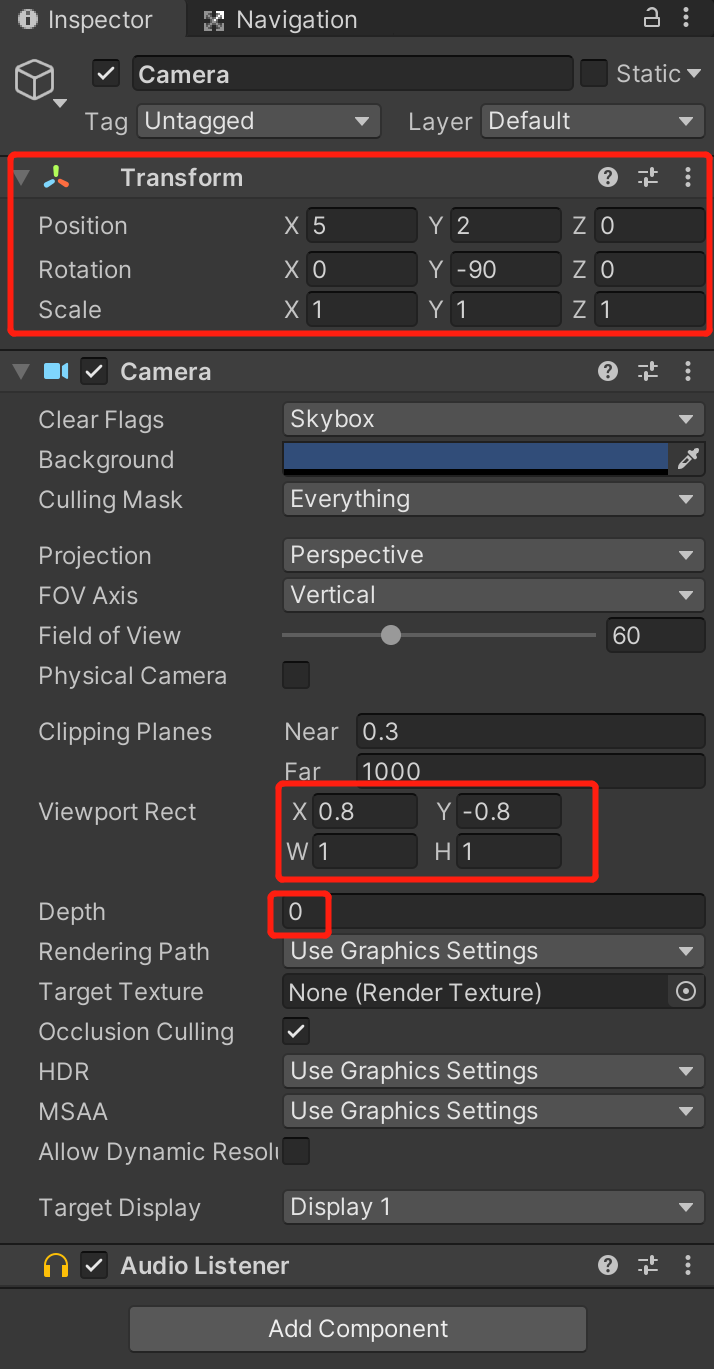Click the Target Texture object picker circle
Viewport: 714px width, 1369px height.
tap(686, 992)
